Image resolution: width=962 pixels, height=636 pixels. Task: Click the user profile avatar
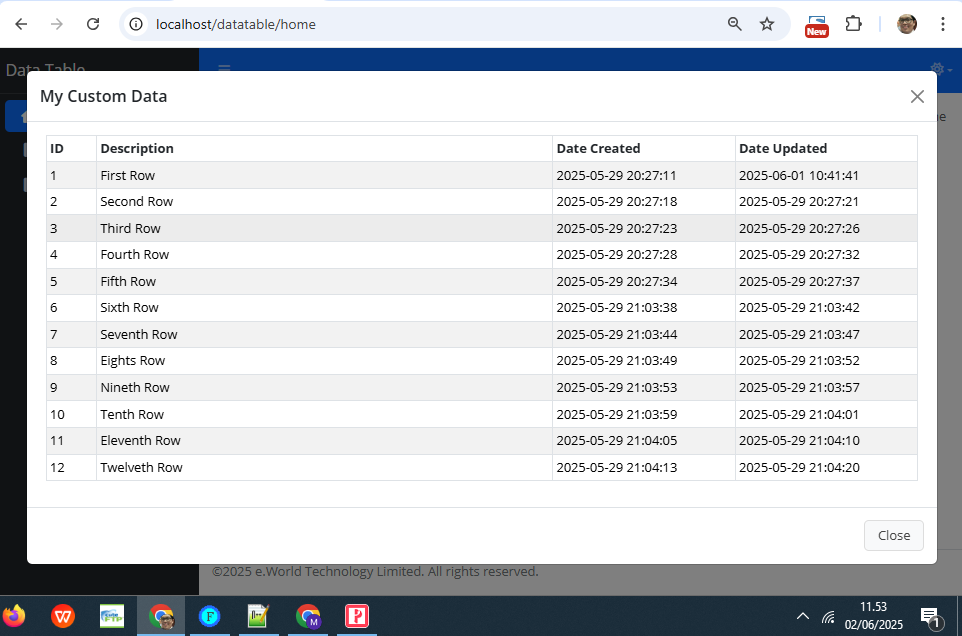(x=907, y=24)
